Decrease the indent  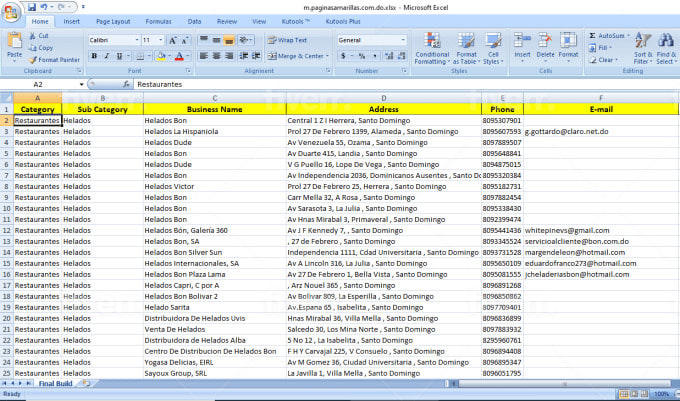[x=244, y=56]
